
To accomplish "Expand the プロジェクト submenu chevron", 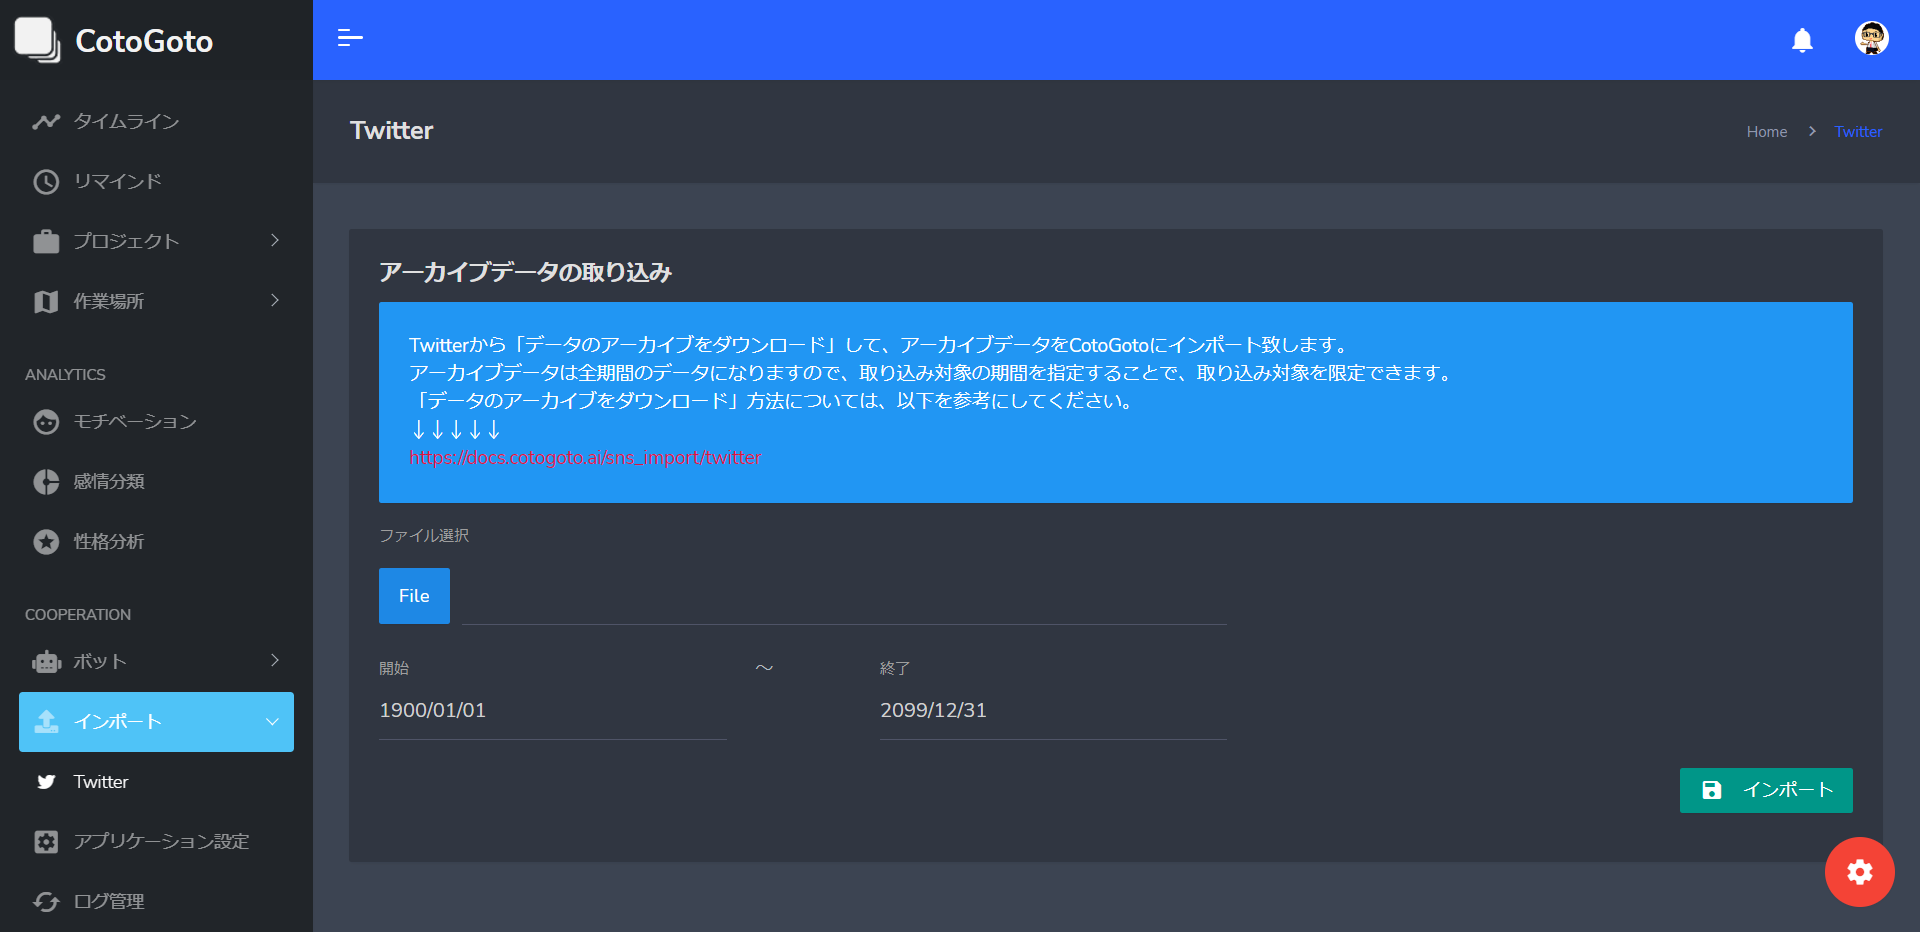I will tap(275, 241).
